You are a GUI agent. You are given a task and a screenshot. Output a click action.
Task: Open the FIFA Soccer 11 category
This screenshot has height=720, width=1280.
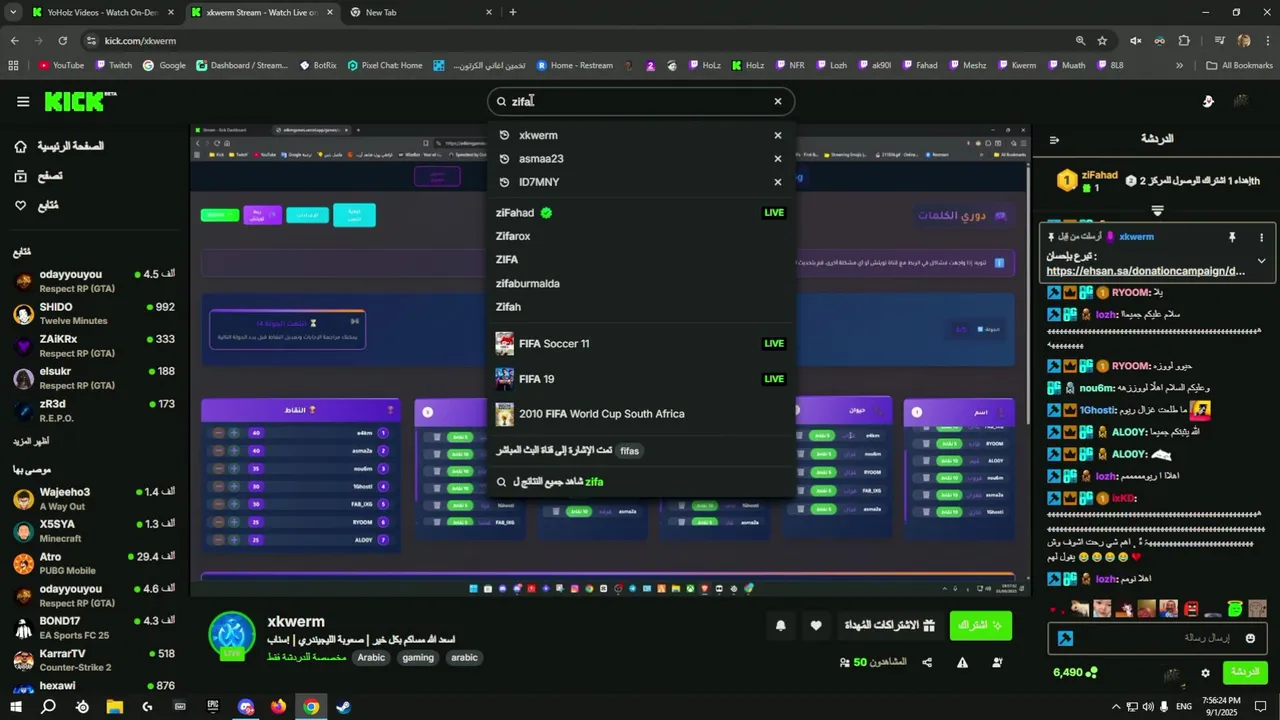point(640,343)
